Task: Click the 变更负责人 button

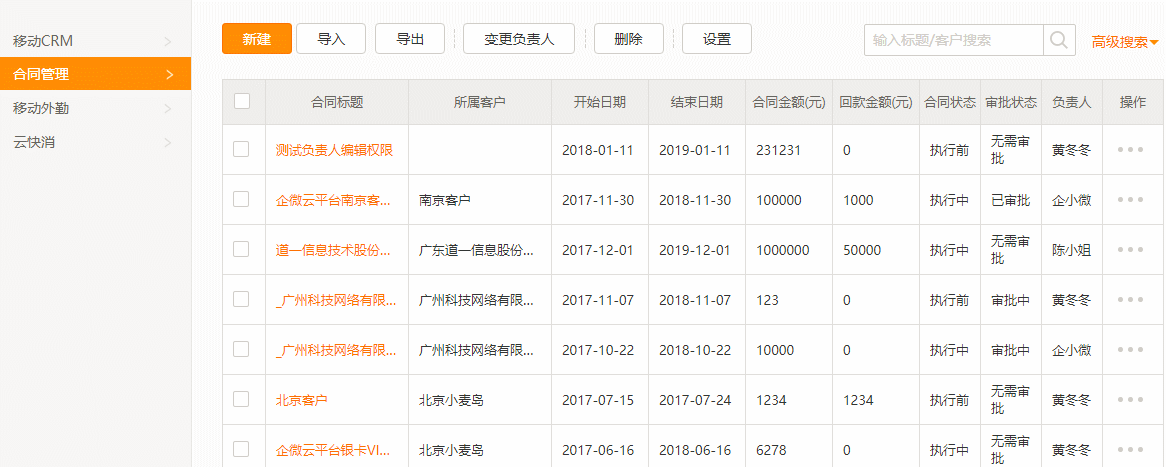Action: coord(519,39)
